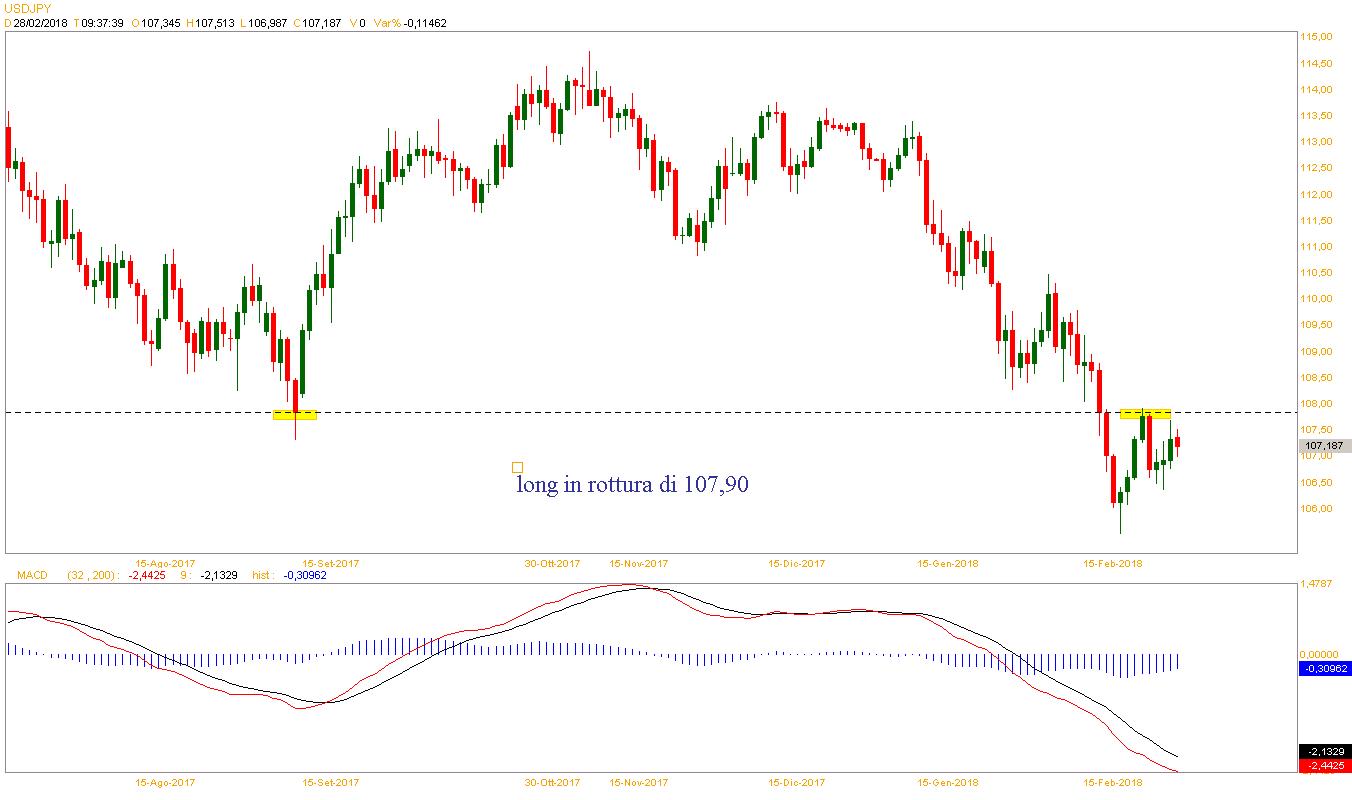This screenshot has height=800, width=1352.
Task: Click the yellow highlight at the February 2018 highs
Action: coord(1145,413)
